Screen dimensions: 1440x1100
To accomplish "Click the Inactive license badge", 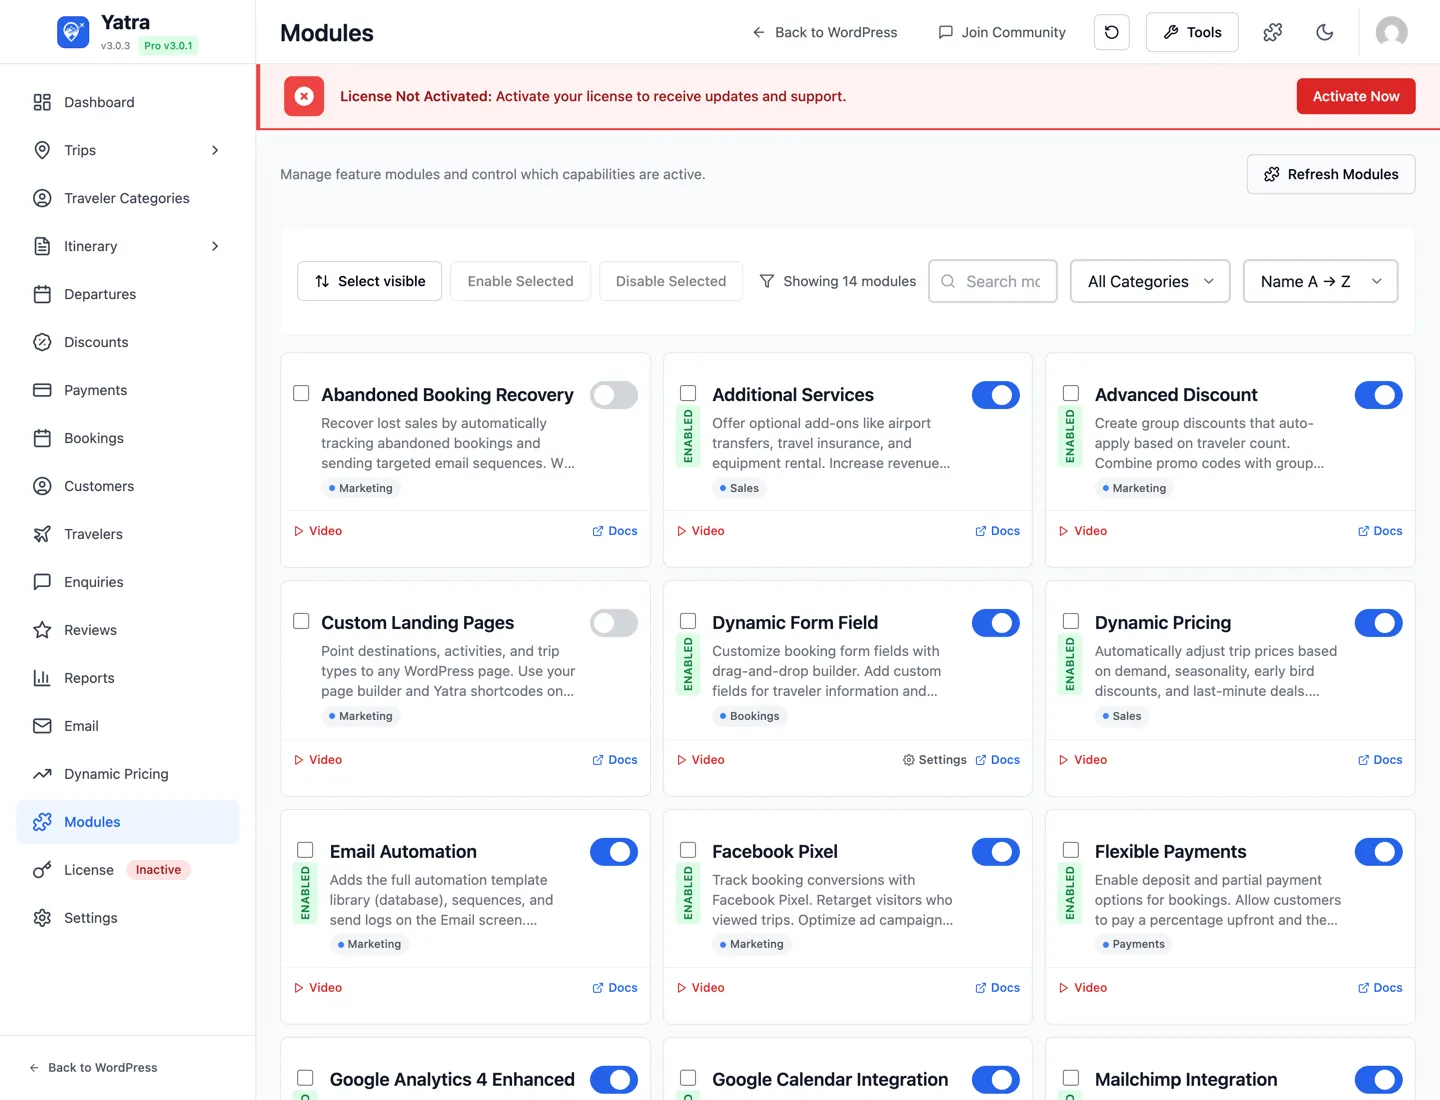I will tap(158, 870).
